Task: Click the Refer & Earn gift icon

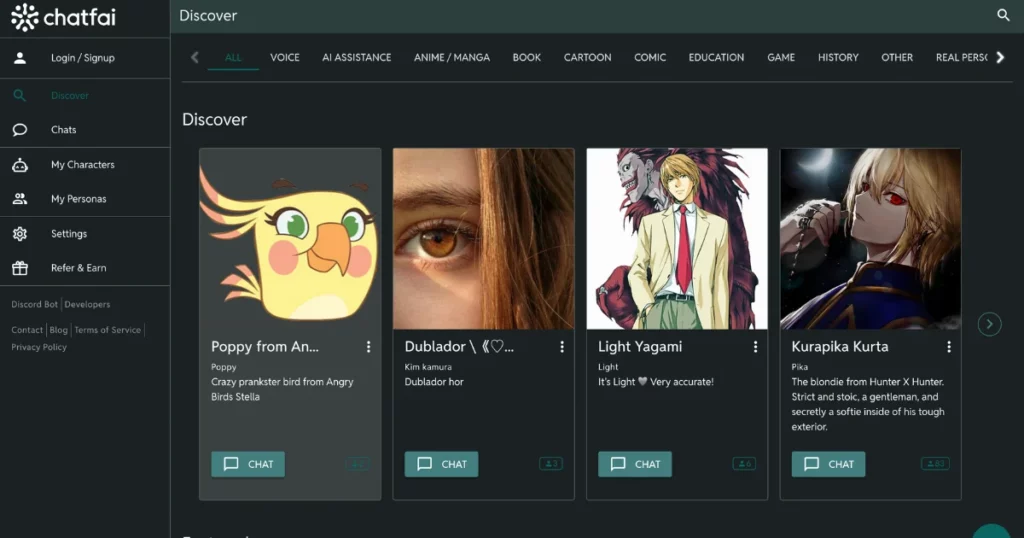Action: 20,268
